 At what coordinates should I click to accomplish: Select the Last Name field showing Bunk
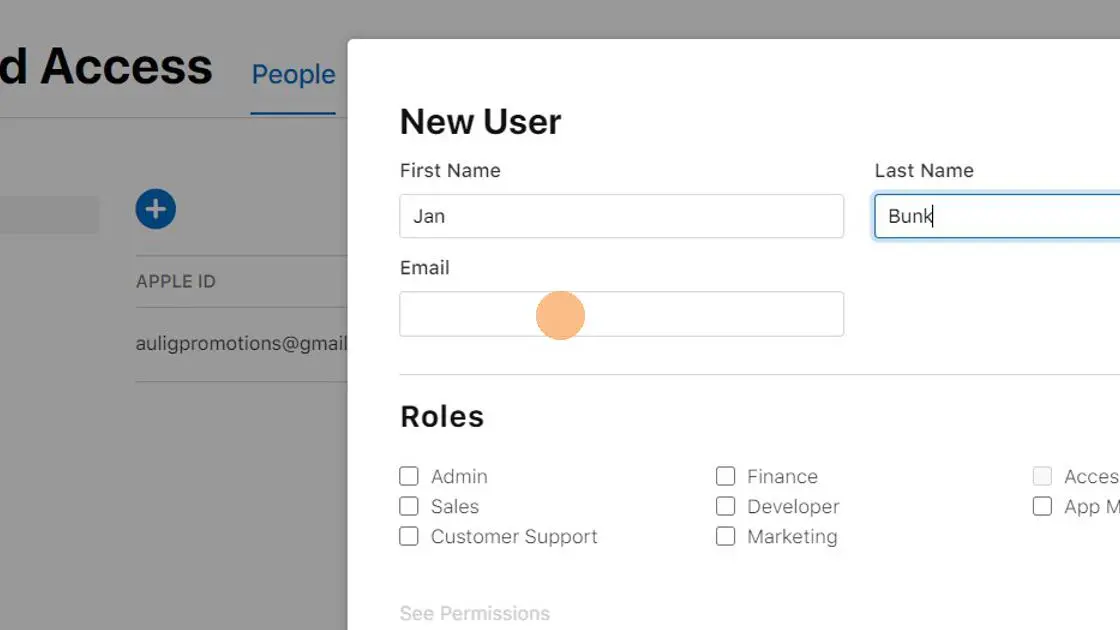pyautogui.click(x=995, y=216)
